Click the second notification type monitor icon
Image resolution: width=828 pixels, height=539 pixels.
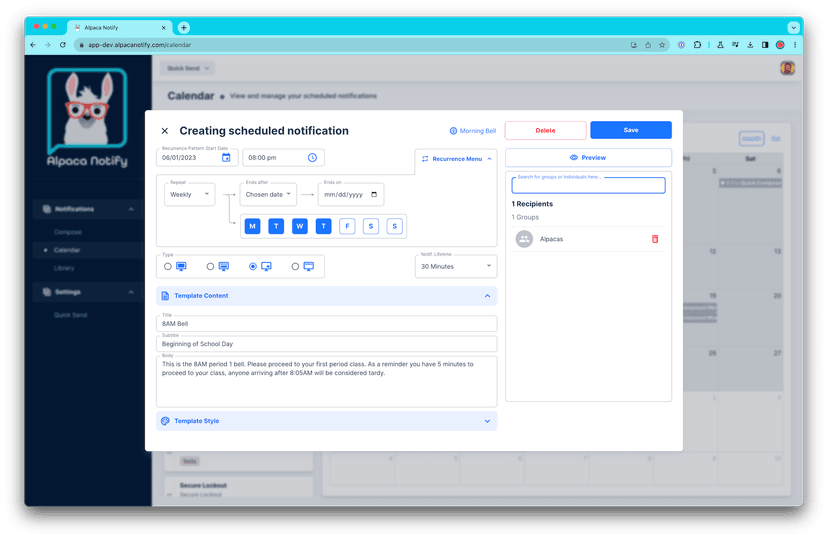(224, 267)
